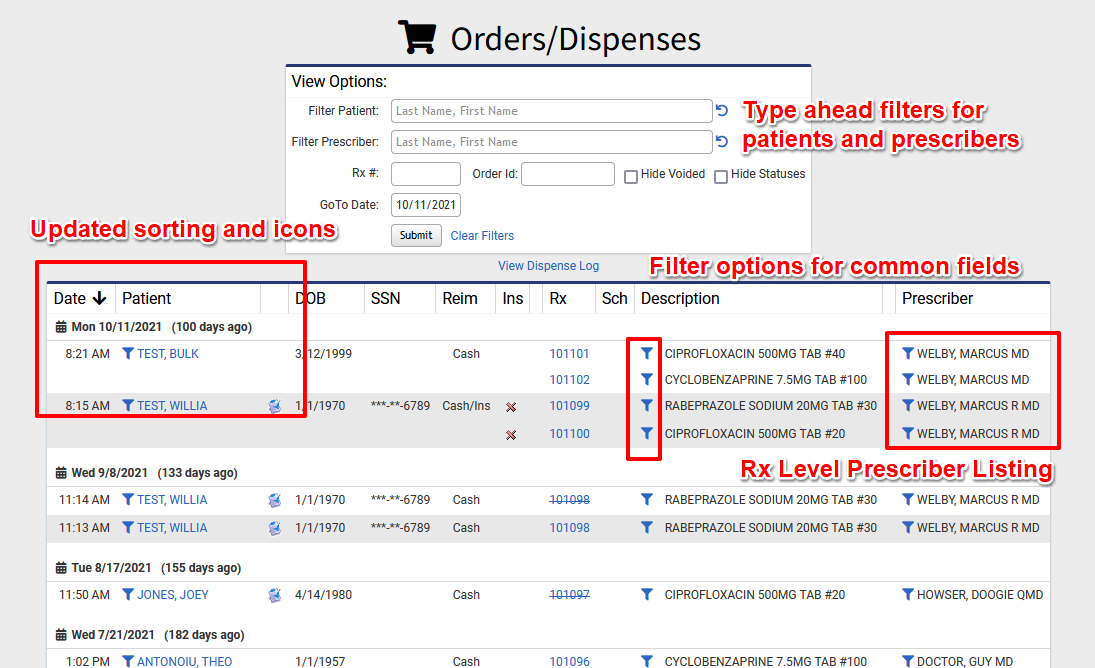The width and height of the screenshot is (1095, 668).
Task: Check the Hide Statuses checkbox
Action: [721, 175]
